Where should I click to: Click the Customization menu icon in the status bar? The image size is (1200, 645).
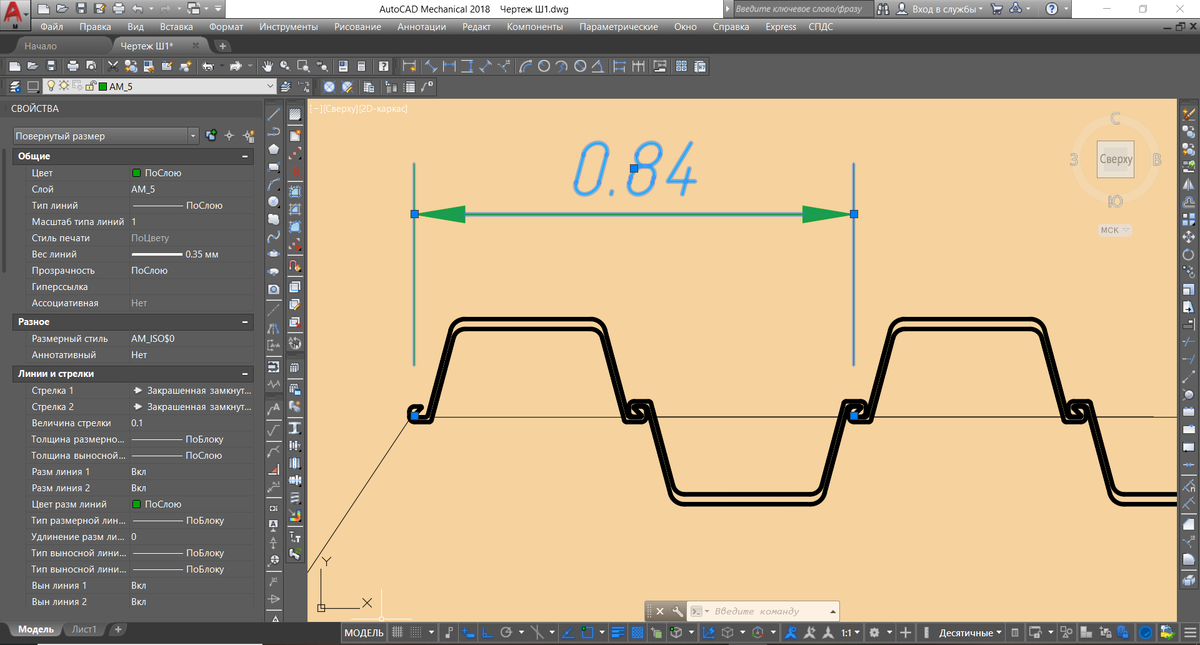[1189, 633]
